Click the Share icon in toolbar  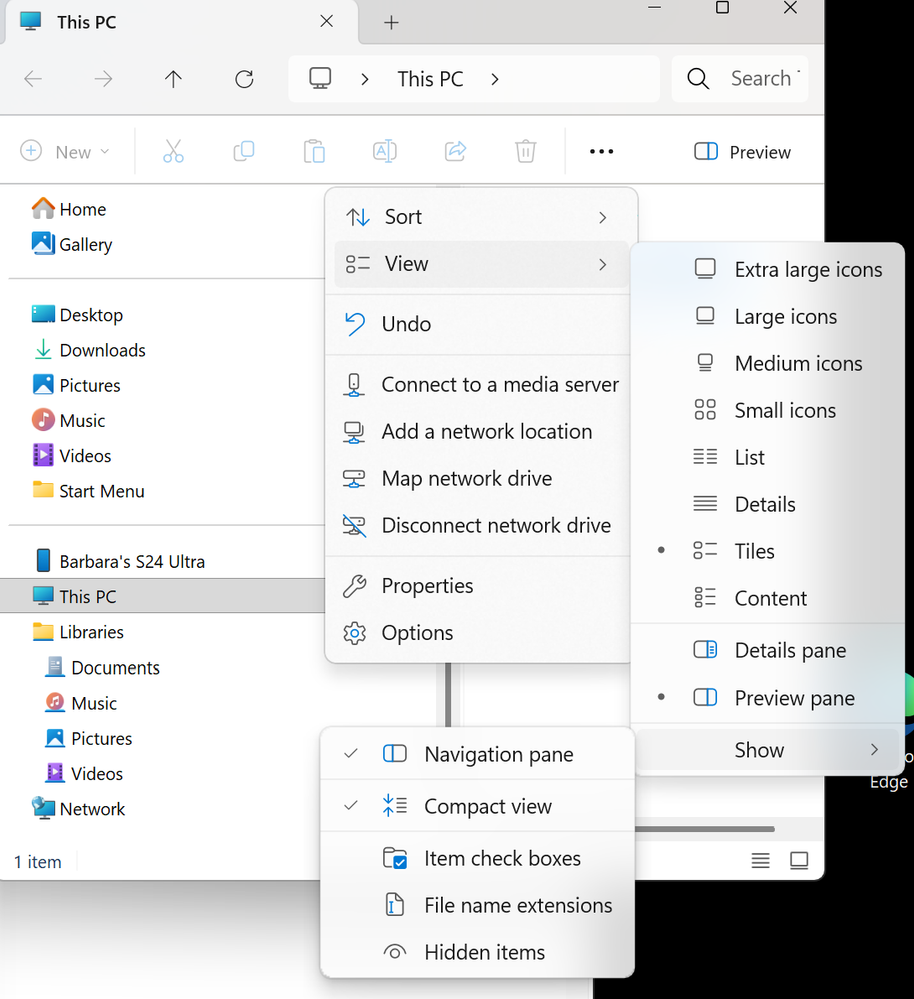[455, 152]
